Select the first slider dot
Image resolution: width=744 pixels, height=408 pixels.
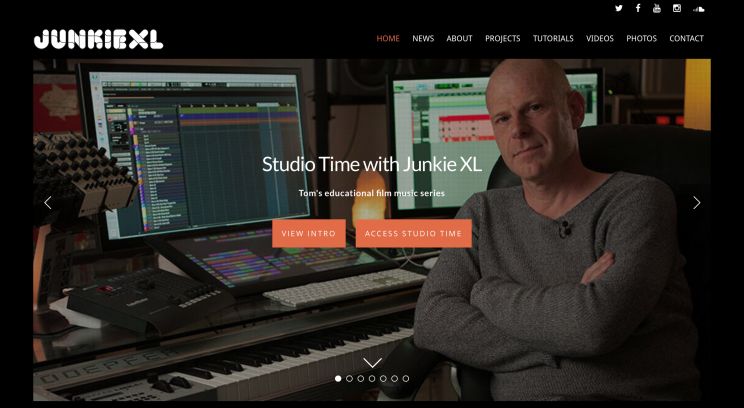coord(338,379)
